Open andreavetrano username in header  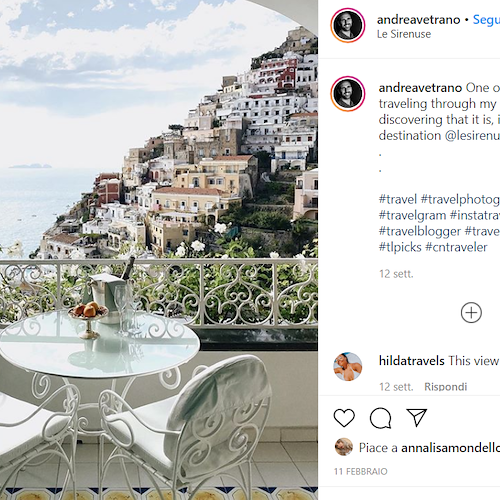tap(418, 20)
